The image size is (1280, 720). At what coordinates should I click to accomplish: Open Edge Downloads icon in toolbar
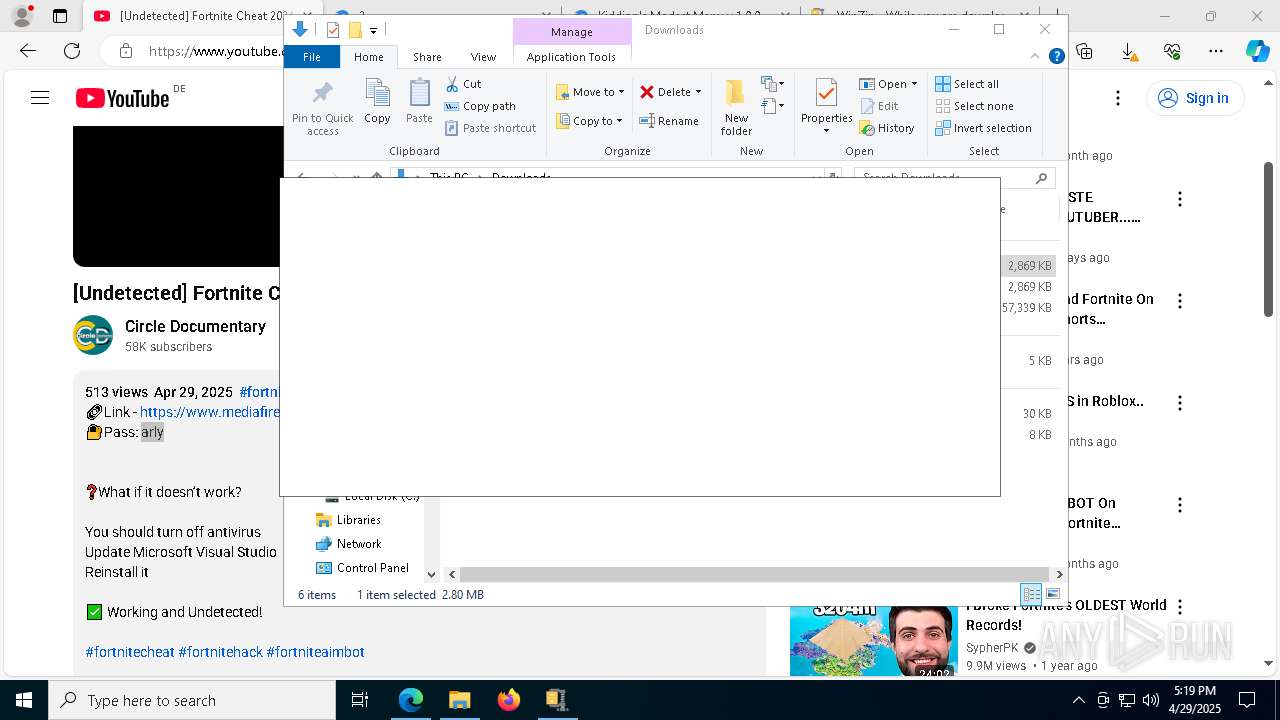(x=1128, y=51)
